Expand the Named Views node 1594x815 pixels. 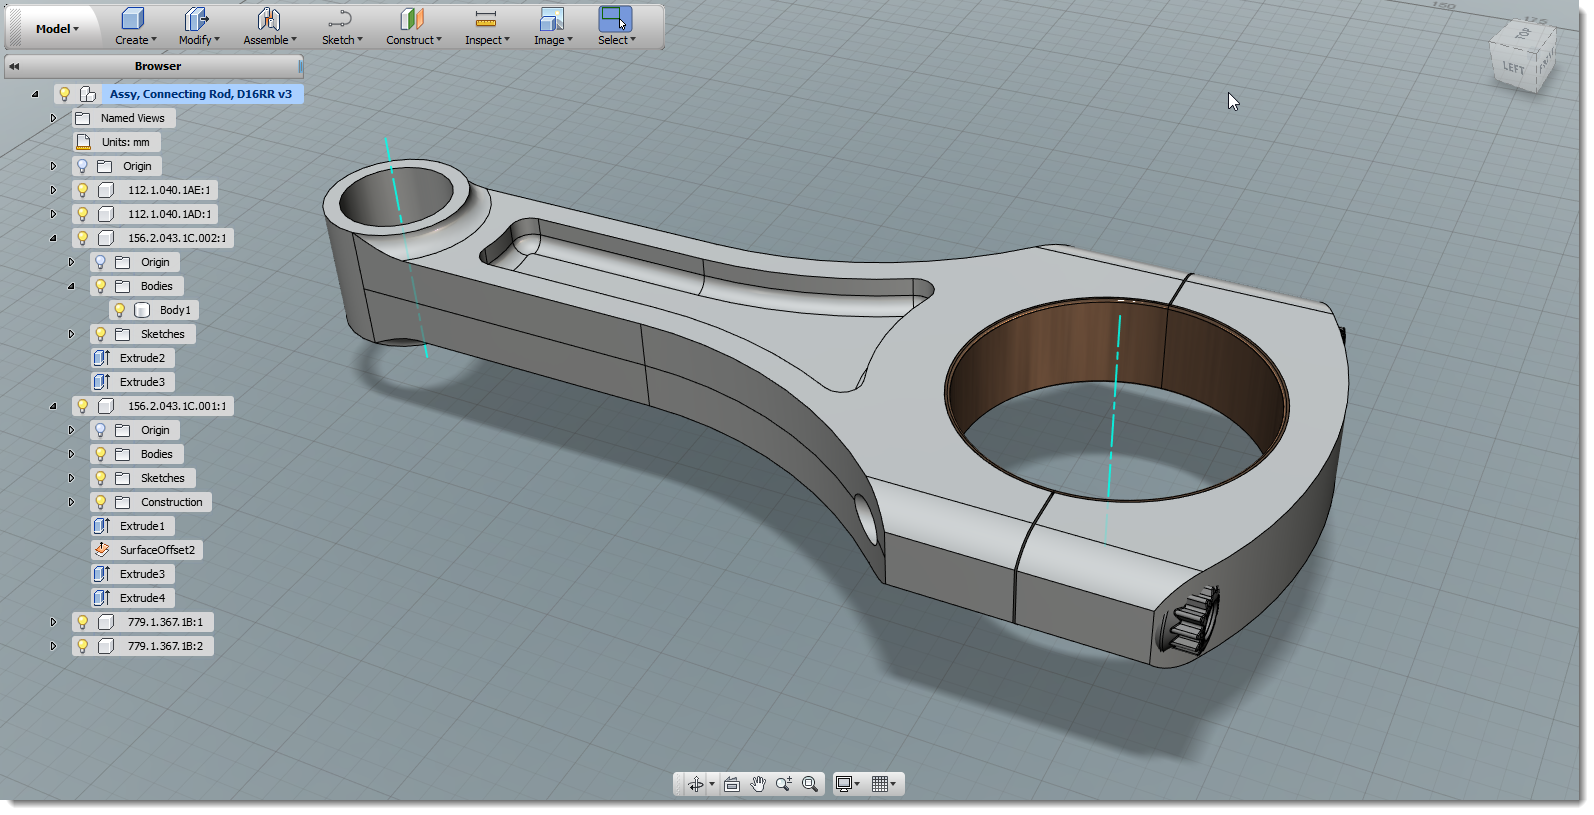(54, 118)
